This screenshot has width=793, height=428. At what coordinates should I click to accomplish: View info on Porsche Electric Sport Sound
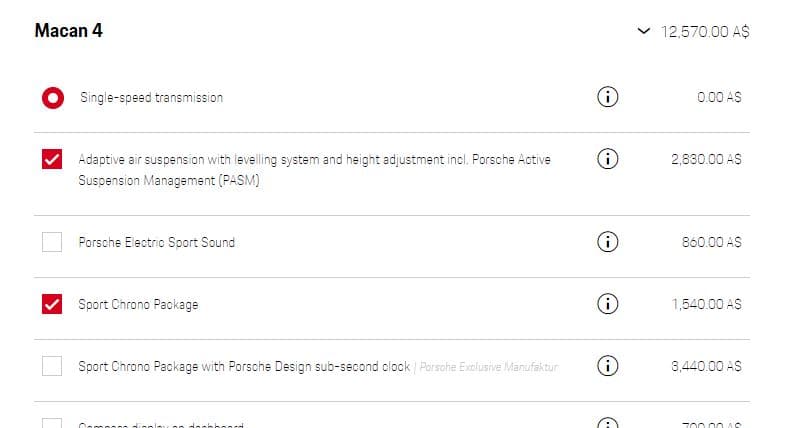[607, 242]
